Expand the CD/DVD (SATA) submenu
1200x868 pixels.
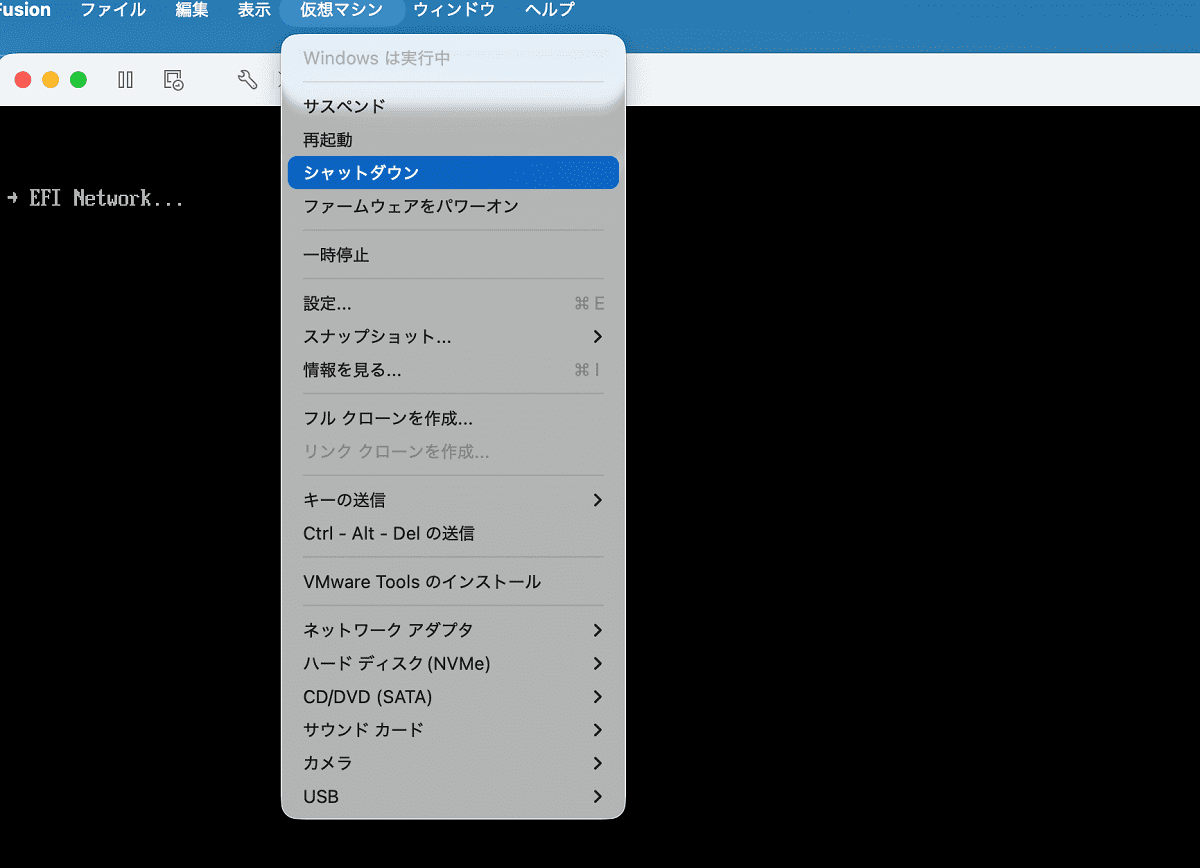click(x=453, y=696)
